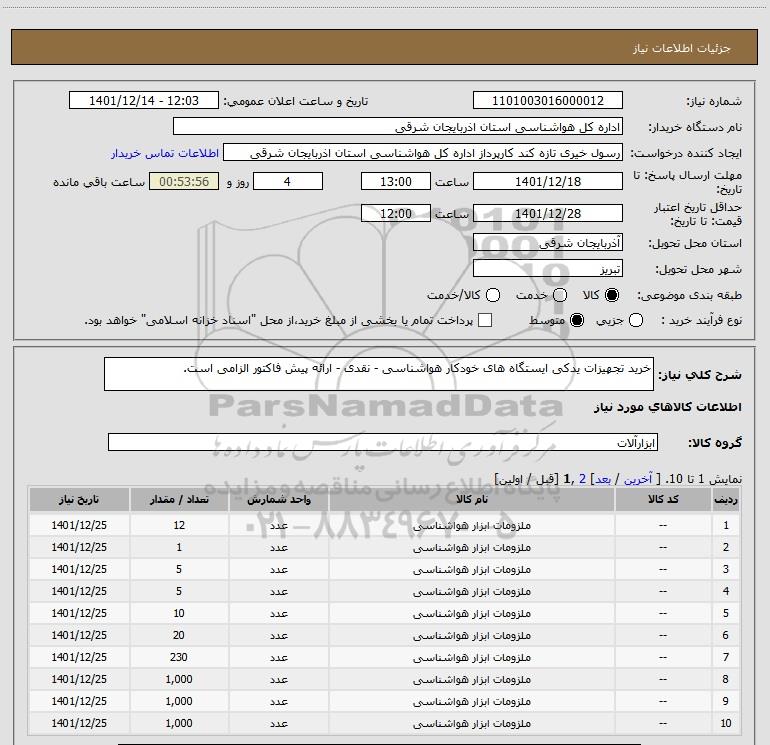Open page 2 of the items list
The width and height of the screenshot is (770, 745).
click(582, 479)
